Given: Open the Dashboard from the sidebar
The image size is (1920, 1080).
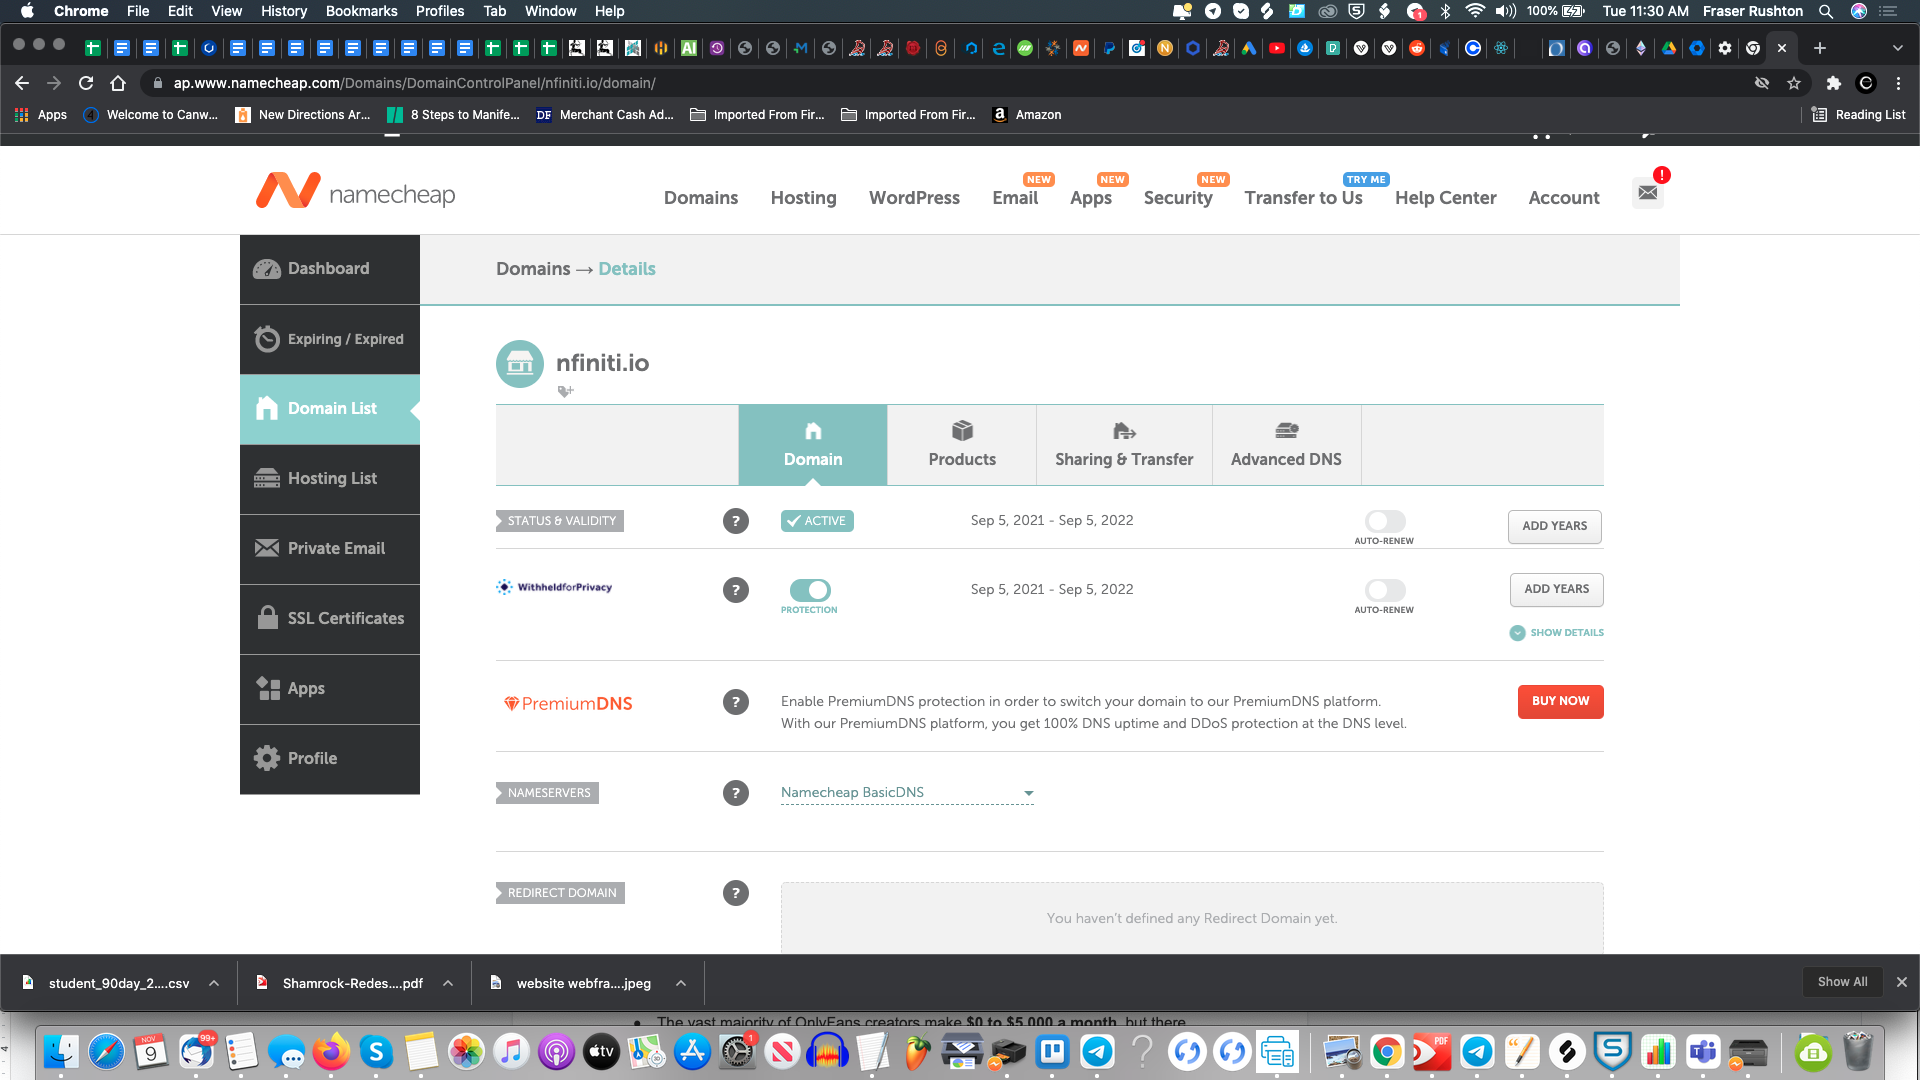Looking at the screenshot, I should pyautogui.click(x=328, y=268).
